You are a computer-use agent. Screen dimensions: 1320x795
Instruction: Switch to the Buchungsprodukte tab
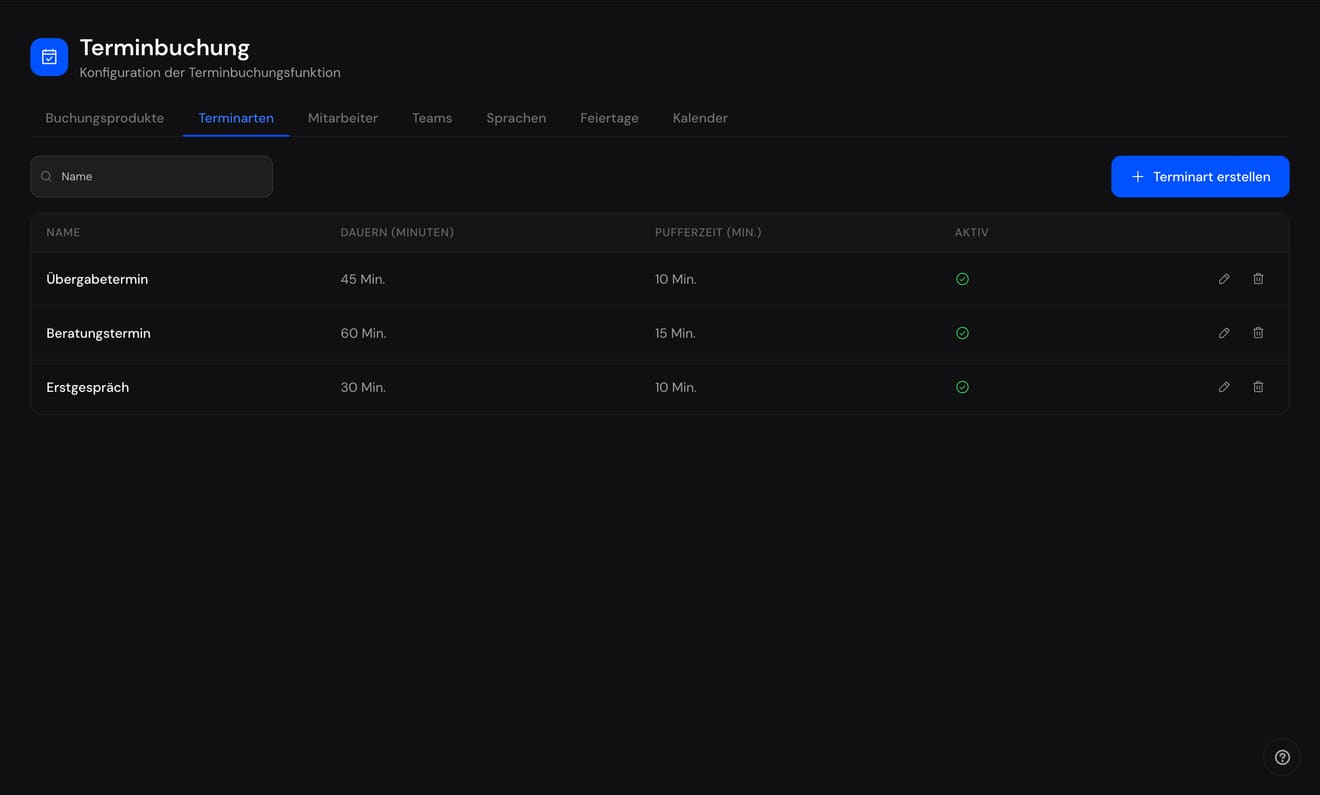[x=105, y=118]
